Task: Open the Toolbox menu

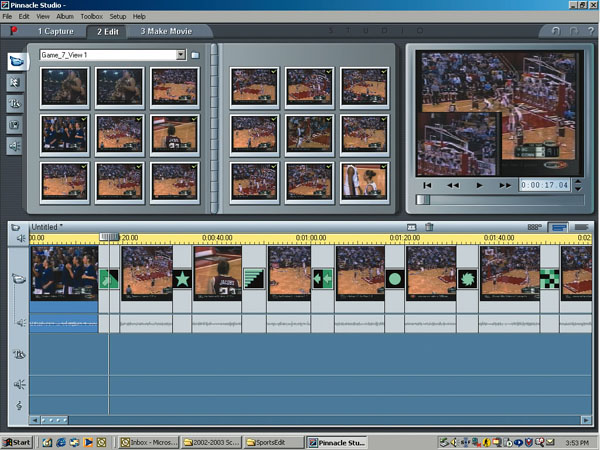Action: click(x=92, y=17)
